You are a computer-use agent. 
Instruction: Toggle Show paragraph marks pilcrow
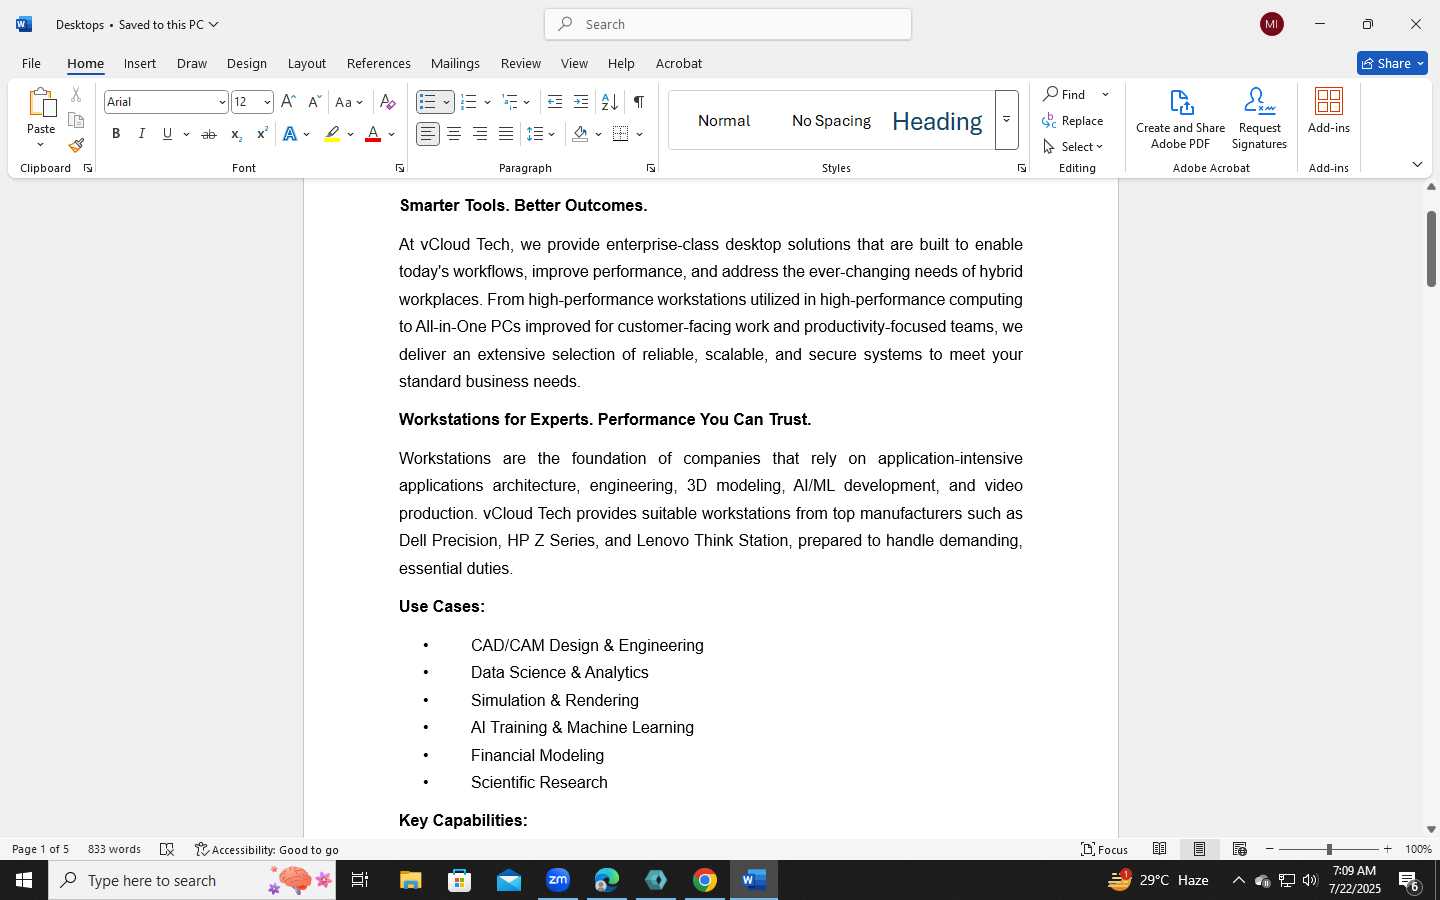[x=638, y=102]
